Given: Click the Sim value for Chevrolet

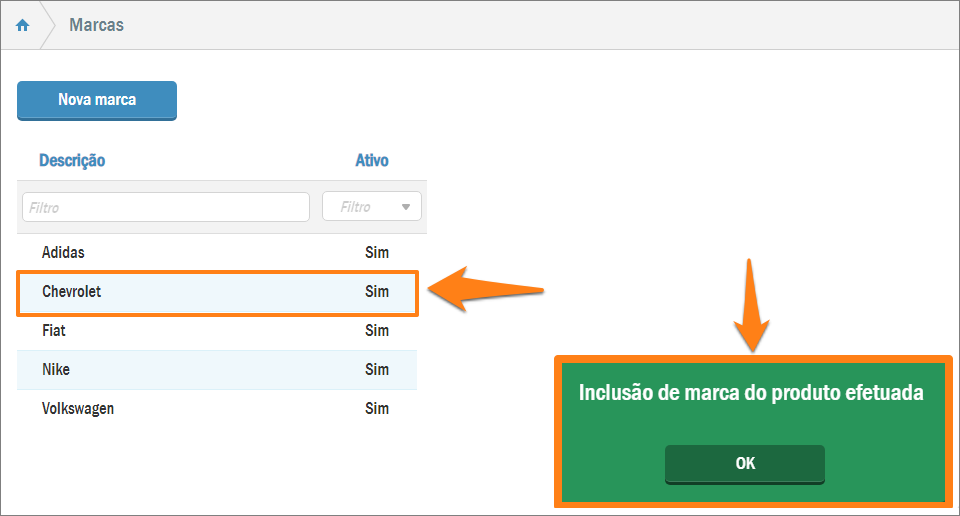Looking at the screenshot, I should pos(377,292).
